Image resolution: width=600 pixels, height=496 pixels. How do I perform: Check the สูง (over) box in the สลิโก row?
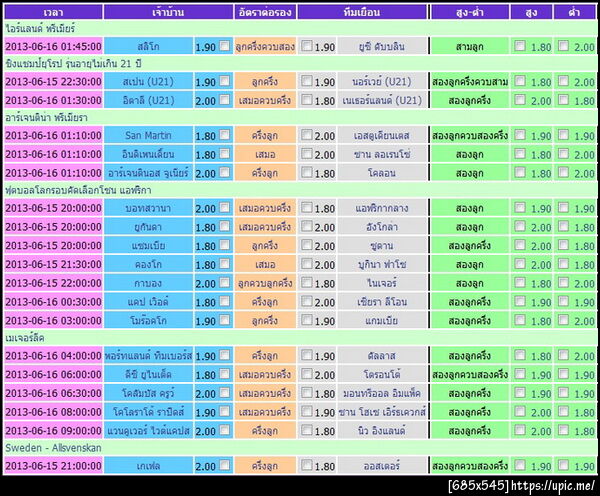click(x=520, y=46)
